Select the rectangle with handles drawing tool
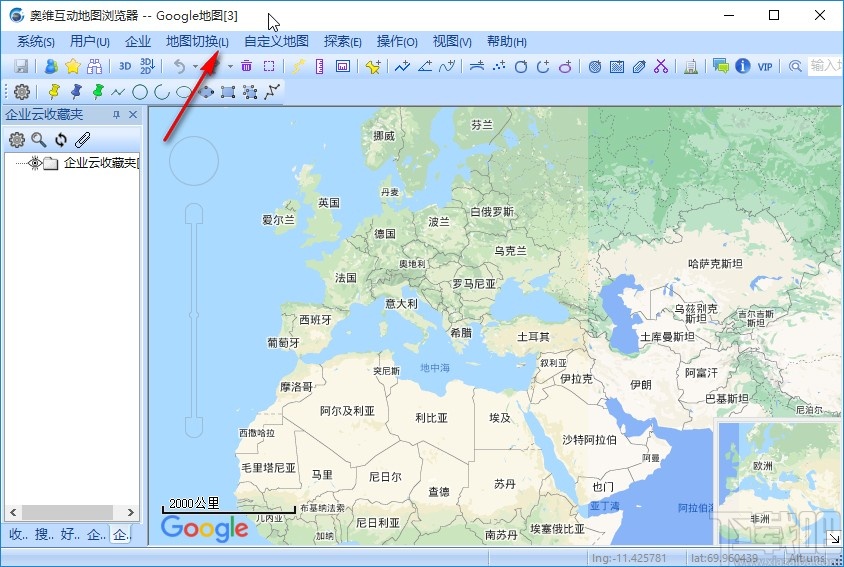 (228, 92)
